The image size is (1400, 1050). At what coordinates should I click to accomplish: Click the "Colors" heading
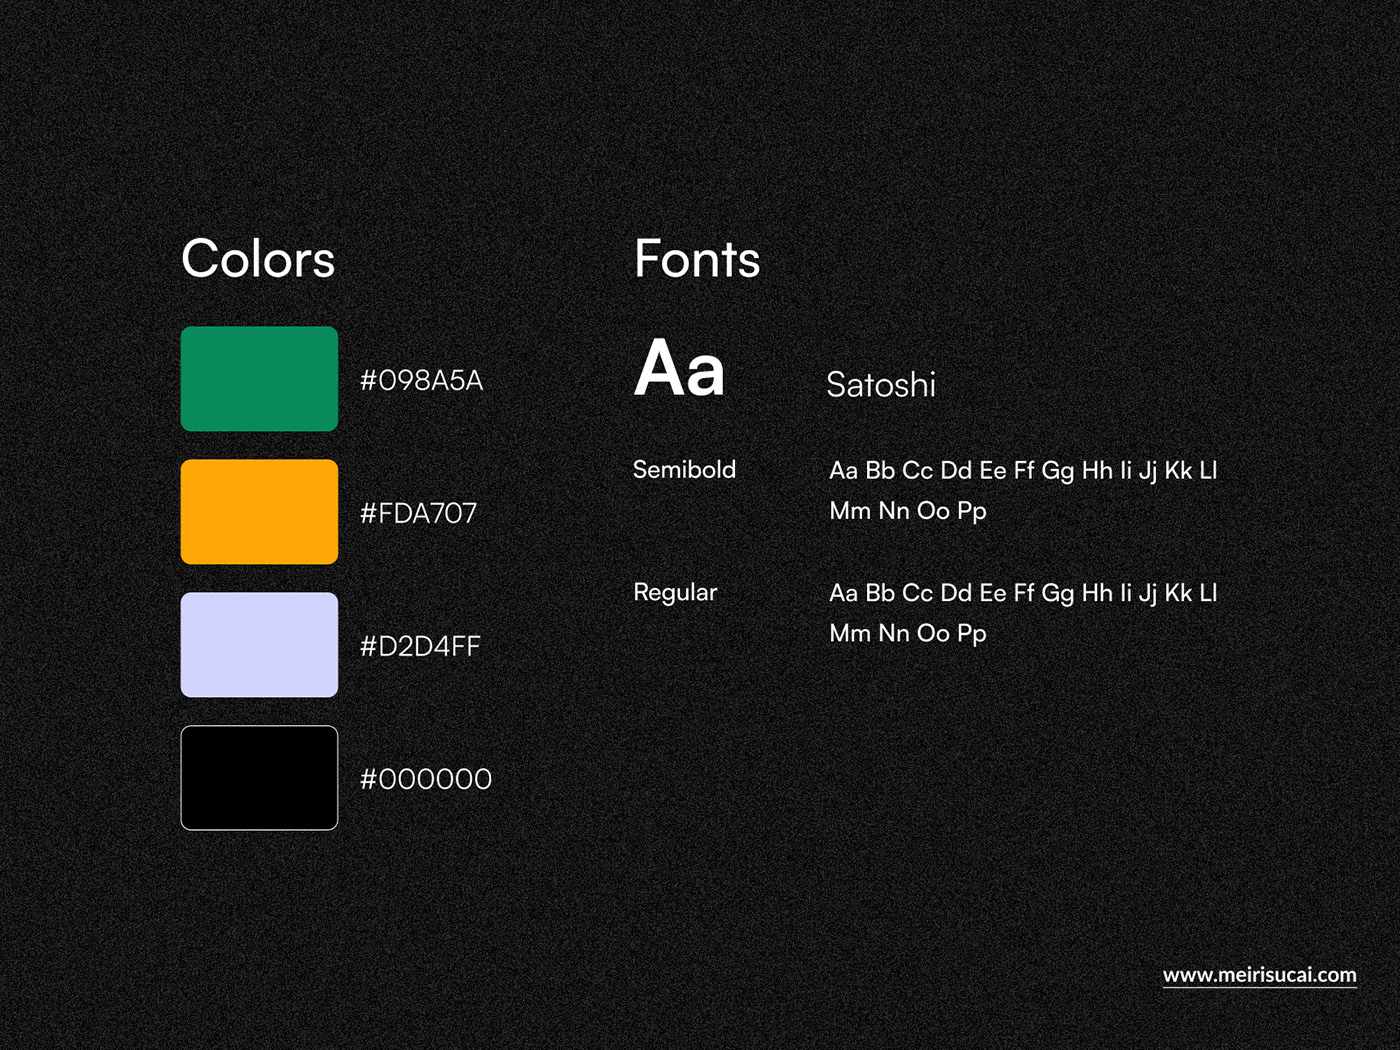[258, 259]
